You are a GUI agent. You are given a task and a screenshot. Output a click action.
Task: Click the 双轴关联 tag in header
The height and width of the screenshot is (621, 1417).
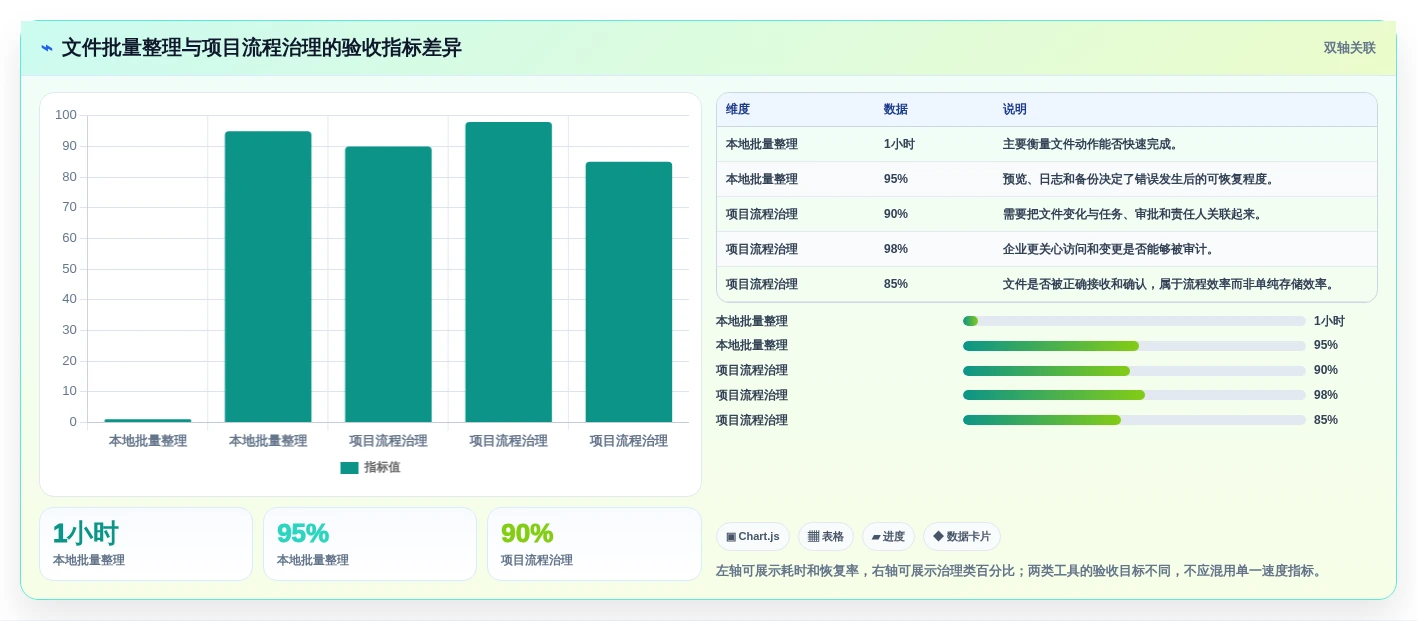[x=1349, y=48]
